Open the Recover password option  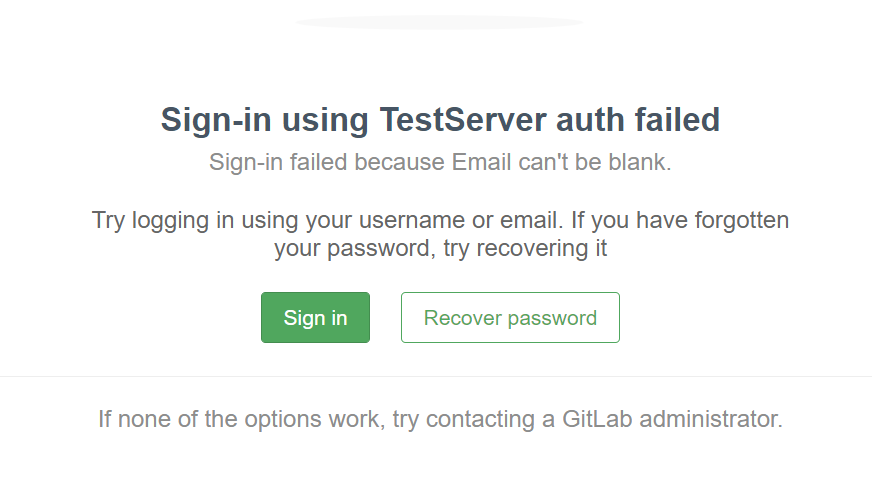point(510,318)
